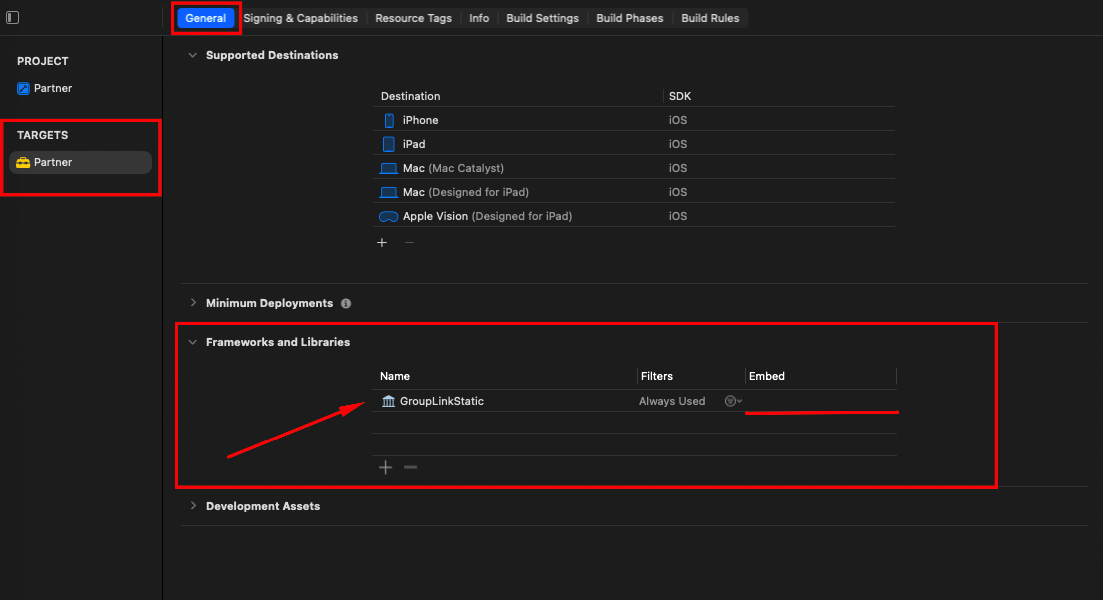Click the Mac Catalyst laptop icon

388,169
